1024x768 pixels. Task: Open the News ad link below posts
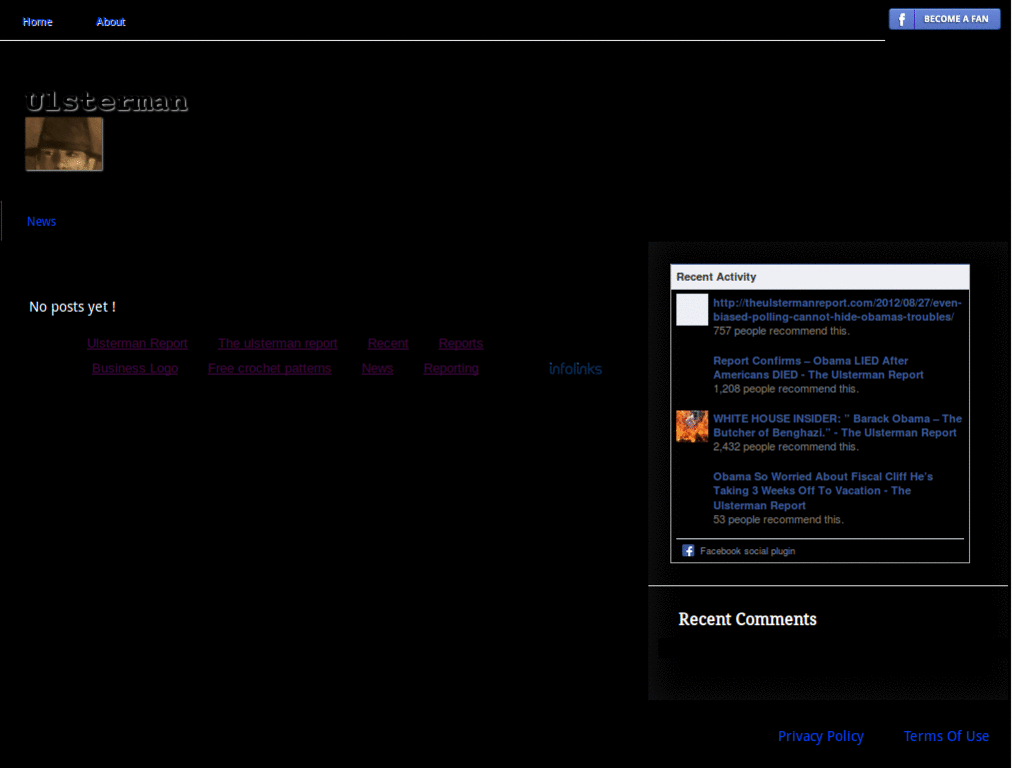click(x=377, y=368)
